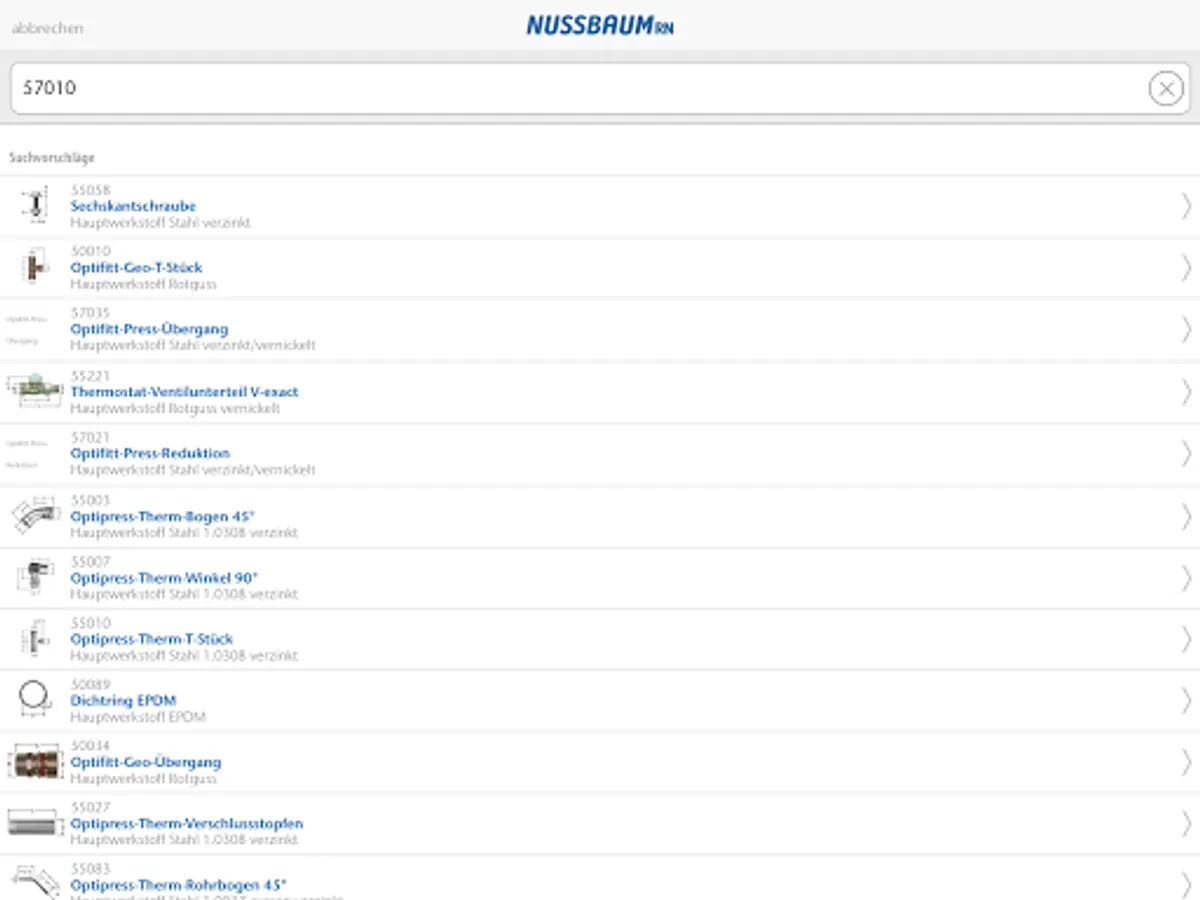Tap the abbrechen cancel button
The image size is (1200, 900).
pos(47,28)
